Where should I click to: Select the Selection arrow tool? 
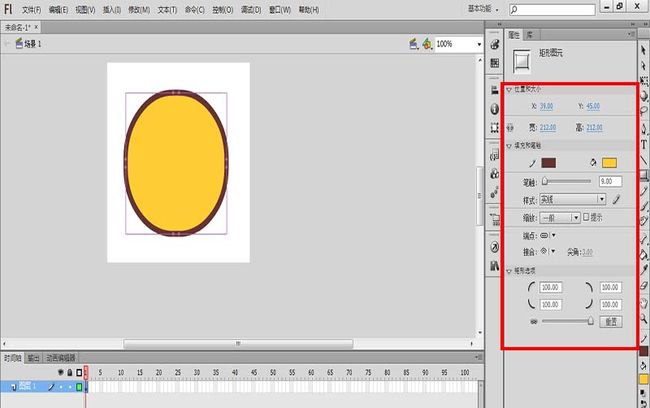pos(643,50)
